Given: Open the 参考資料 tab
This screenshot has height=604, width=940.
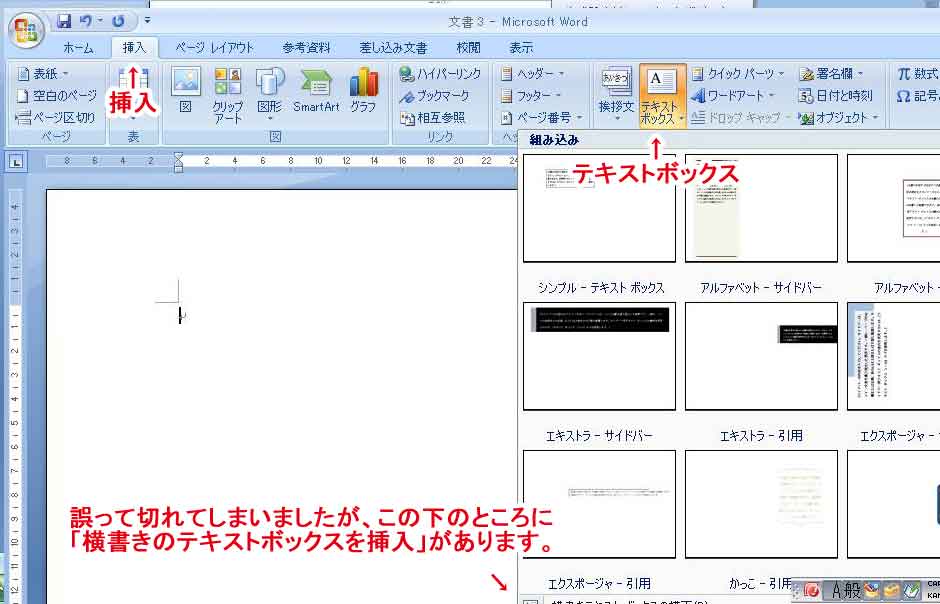Looking at the screenshot, I should pos(306,48).
